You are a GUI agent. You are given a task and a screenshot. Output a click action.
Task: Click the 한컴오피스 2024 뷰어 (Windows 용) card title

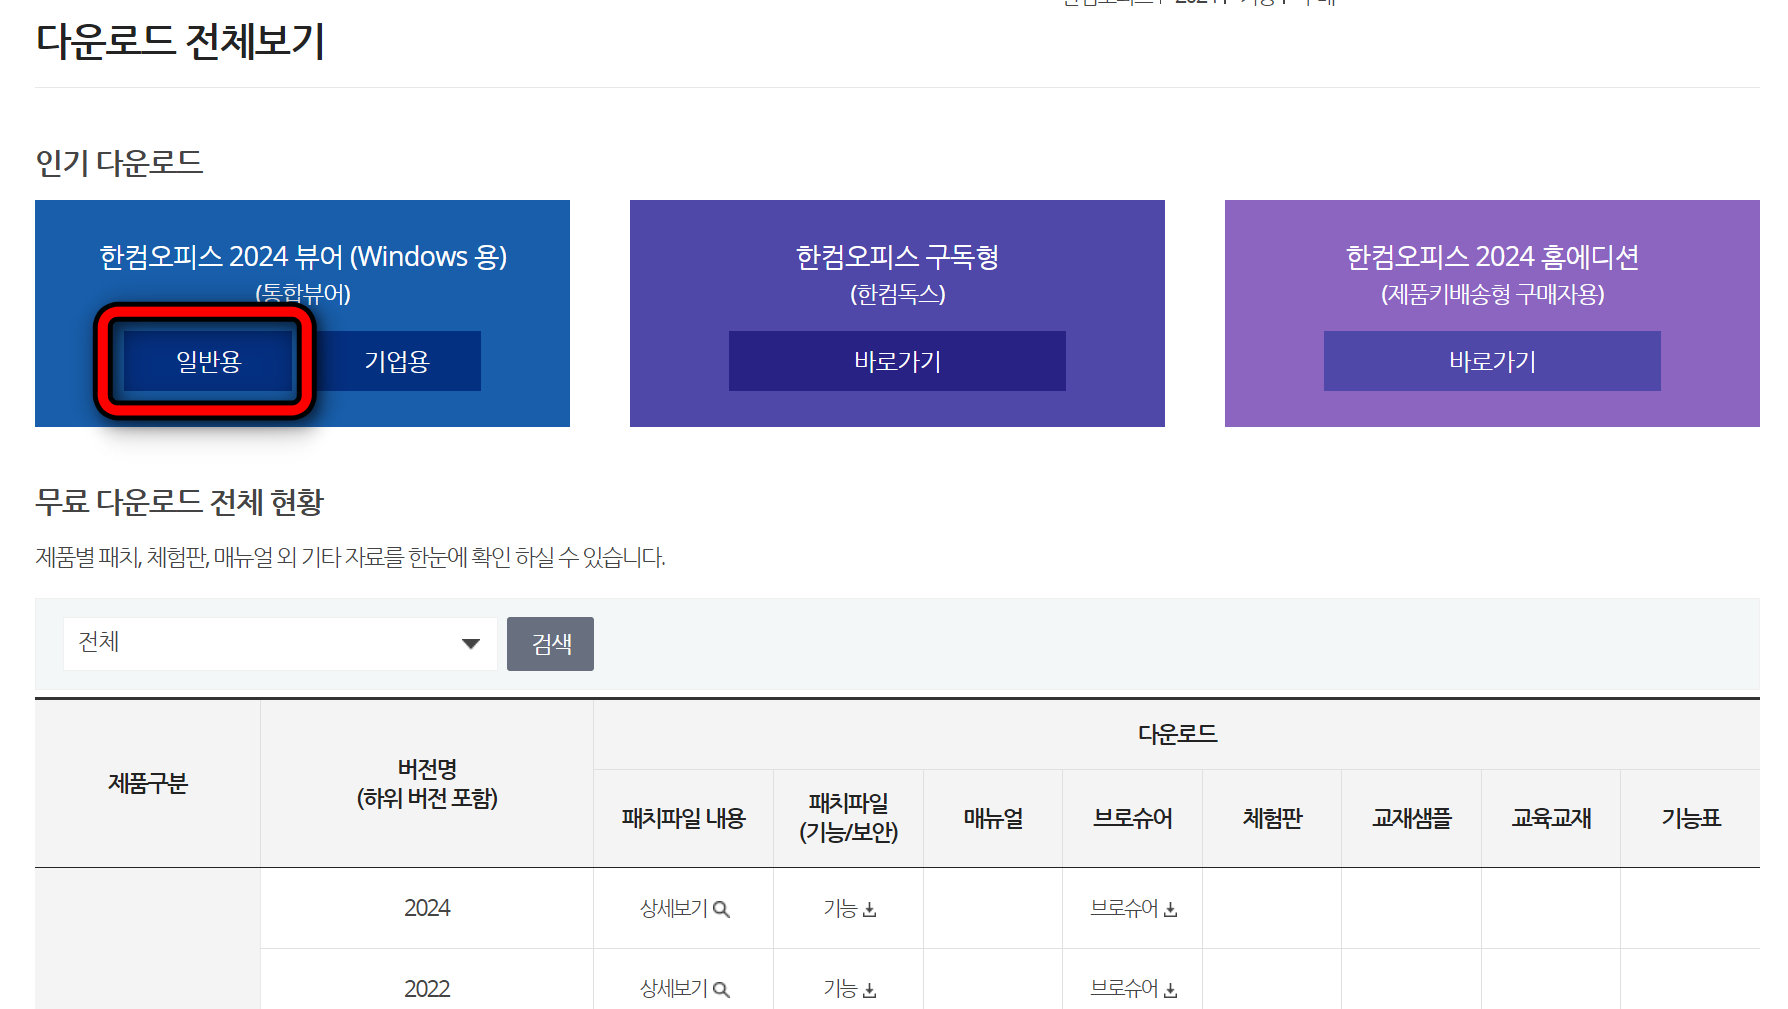(303, 257)
